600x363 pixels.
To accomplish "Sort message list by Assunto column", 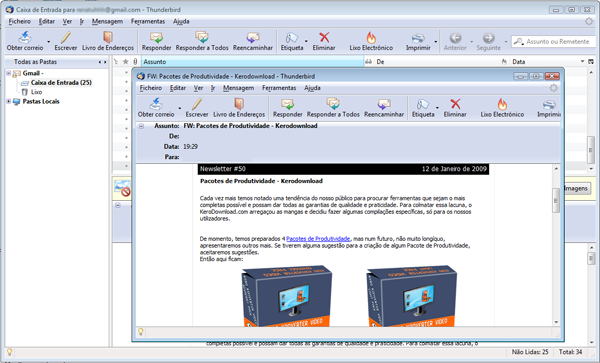I will (253, 62).
